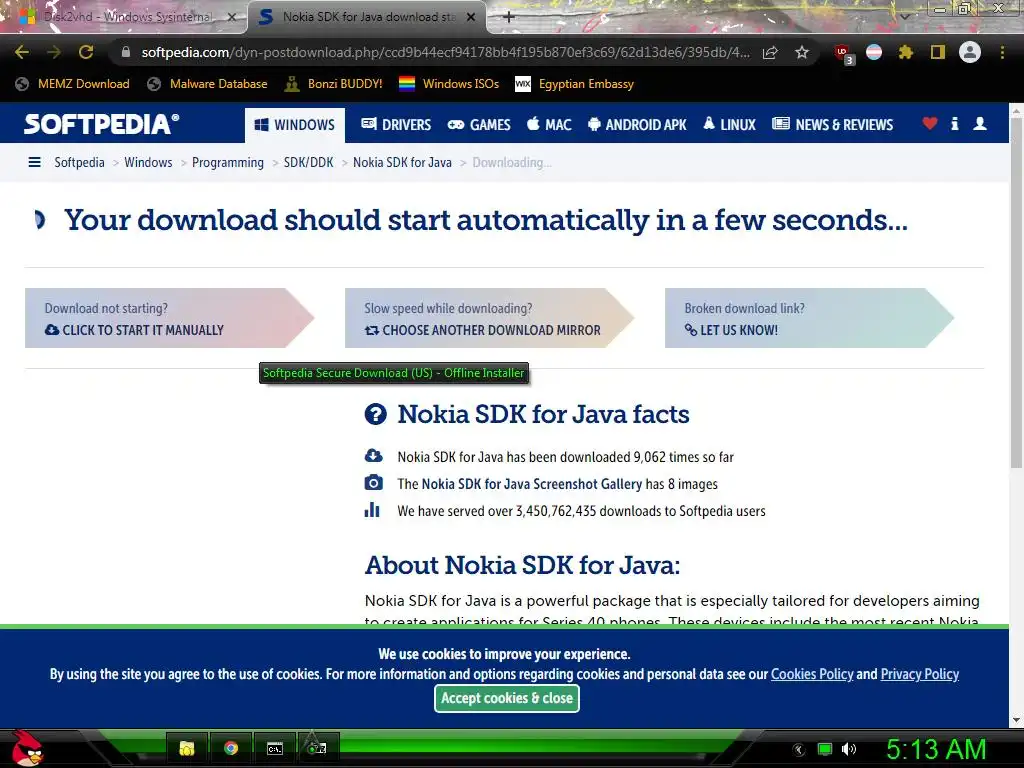Screen dimensions: 1024x768
Task: Switch to the Disk2vhd Windows Sysinternals tab
Action: pyautogui.click(x=125, y=17)
